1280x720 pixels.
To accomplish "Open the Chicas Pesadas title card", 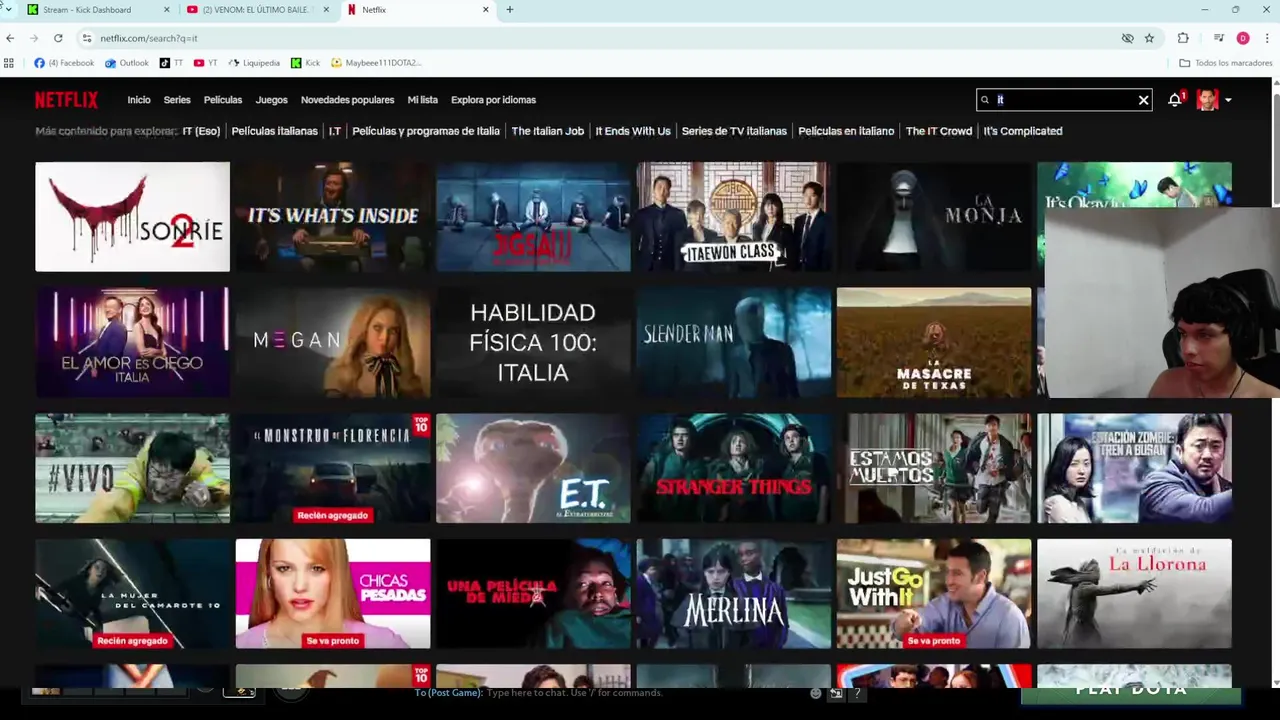I will 333,594.
